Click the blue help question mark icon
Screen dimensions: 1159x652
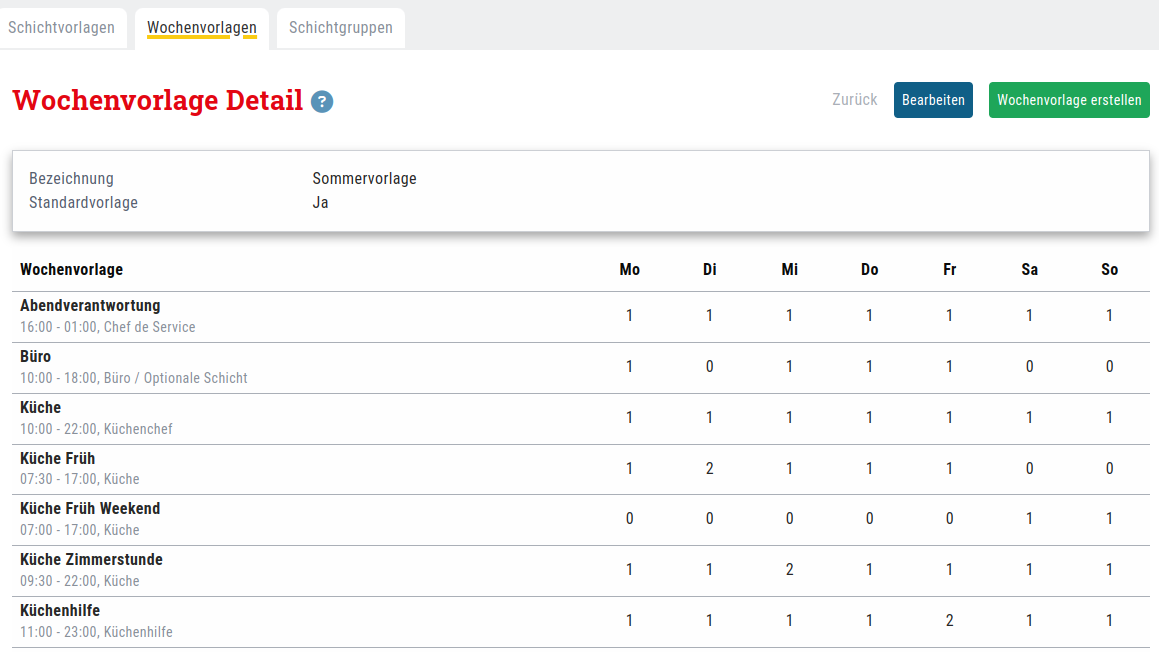coord(322,102)
